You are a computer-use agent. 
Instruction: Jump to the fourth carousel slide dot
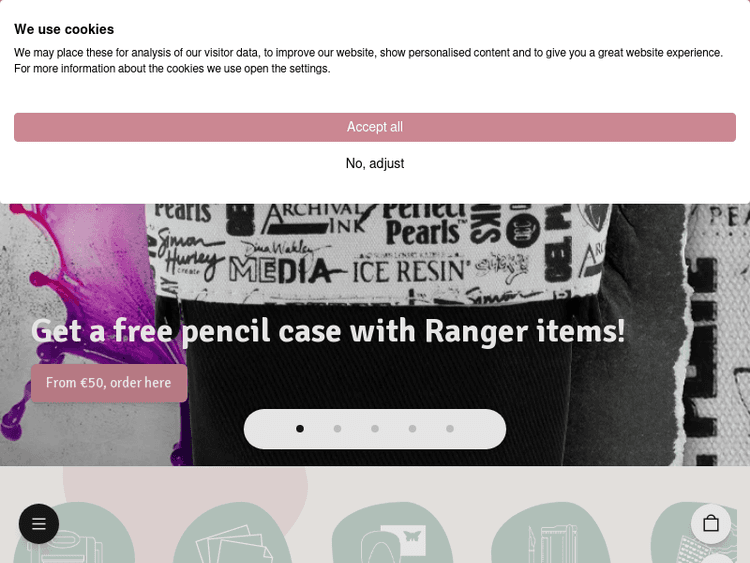pyautogui.click(x=412, y=429)
